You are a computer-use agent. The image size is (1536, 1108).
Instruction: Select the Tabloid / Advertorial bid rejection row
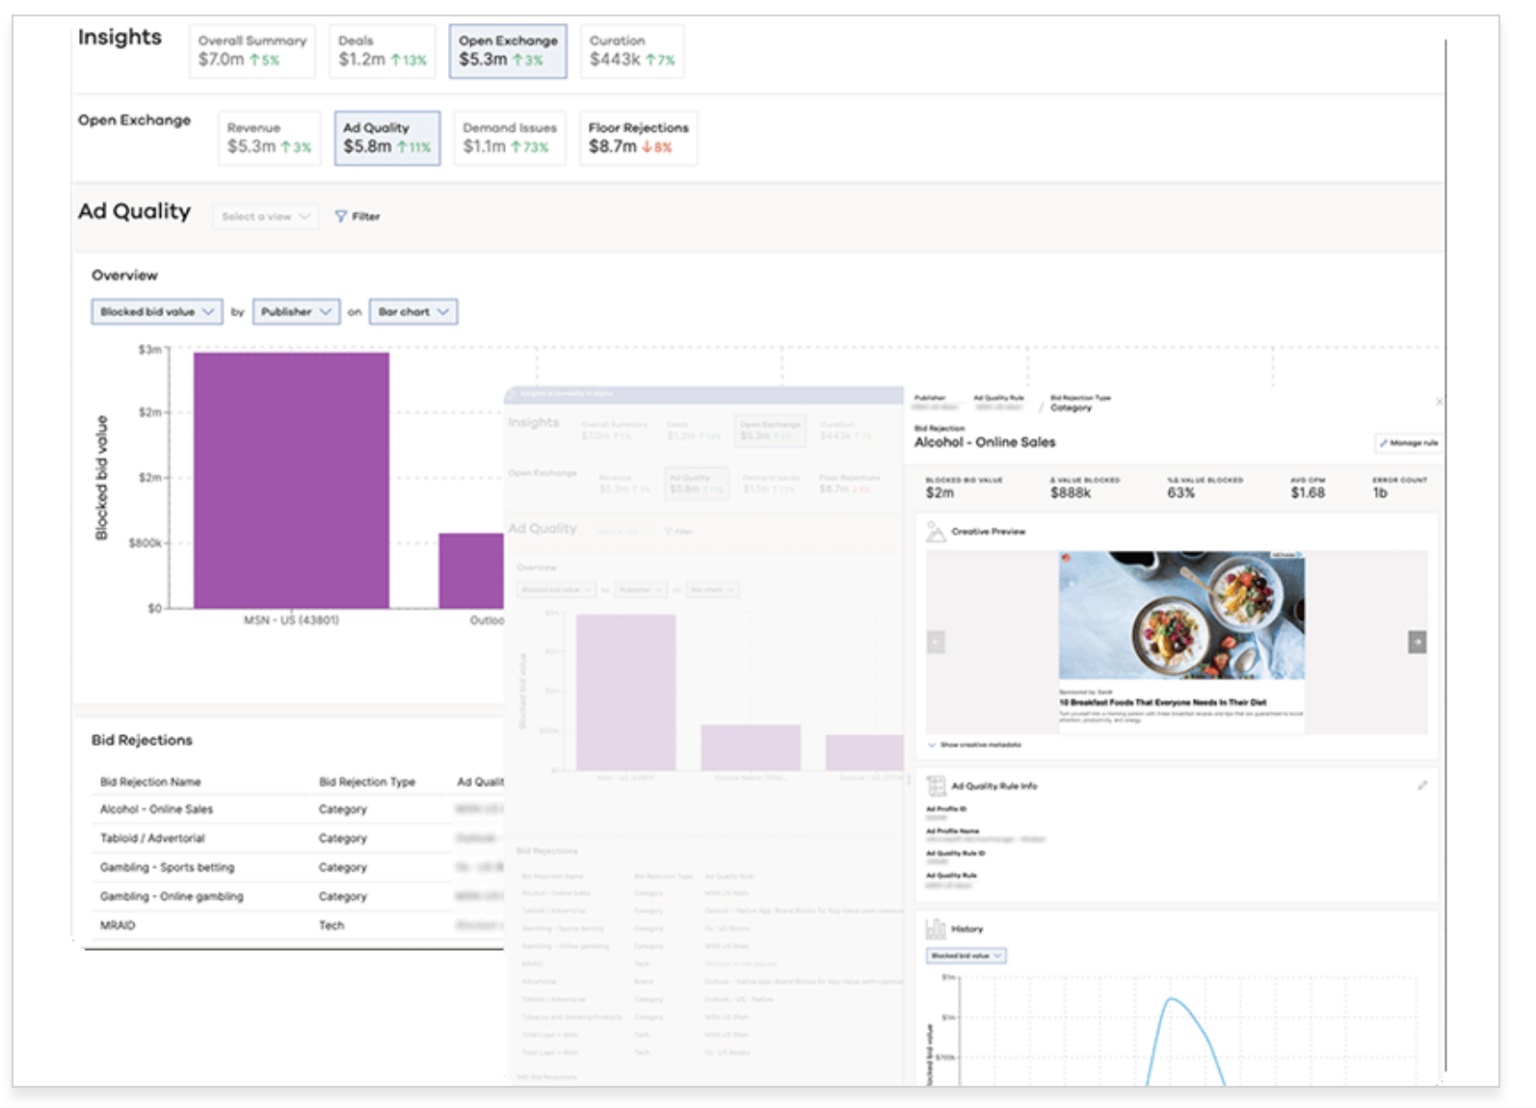click(155, 838)
